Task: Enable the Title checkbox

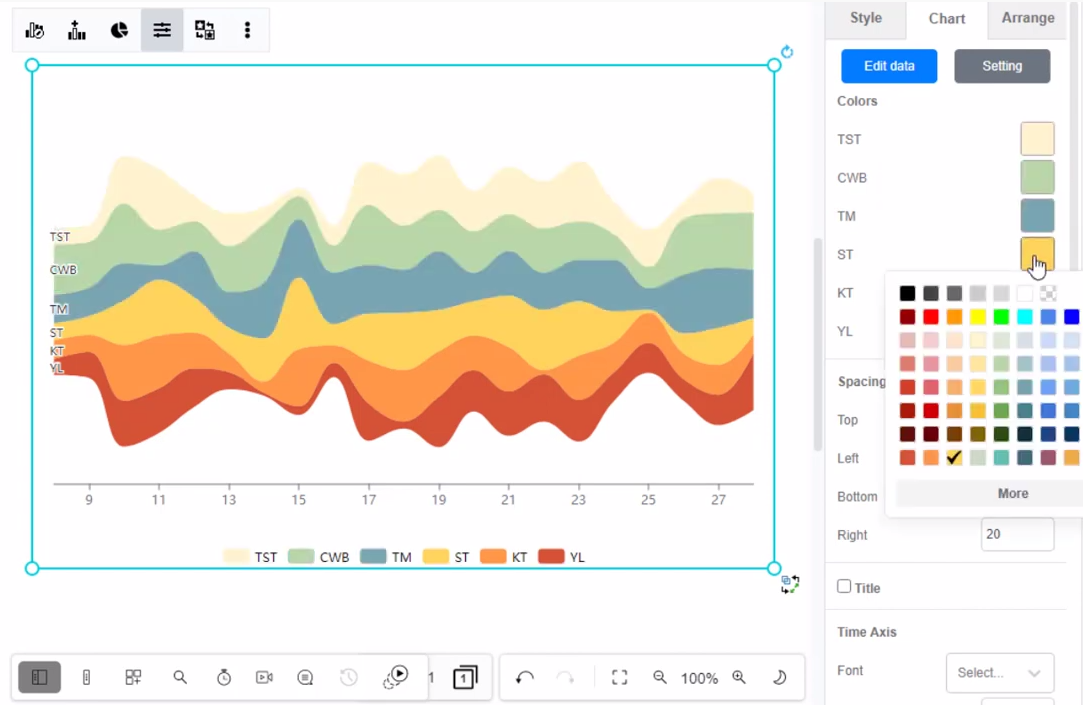Action: (x=844, y=587)
